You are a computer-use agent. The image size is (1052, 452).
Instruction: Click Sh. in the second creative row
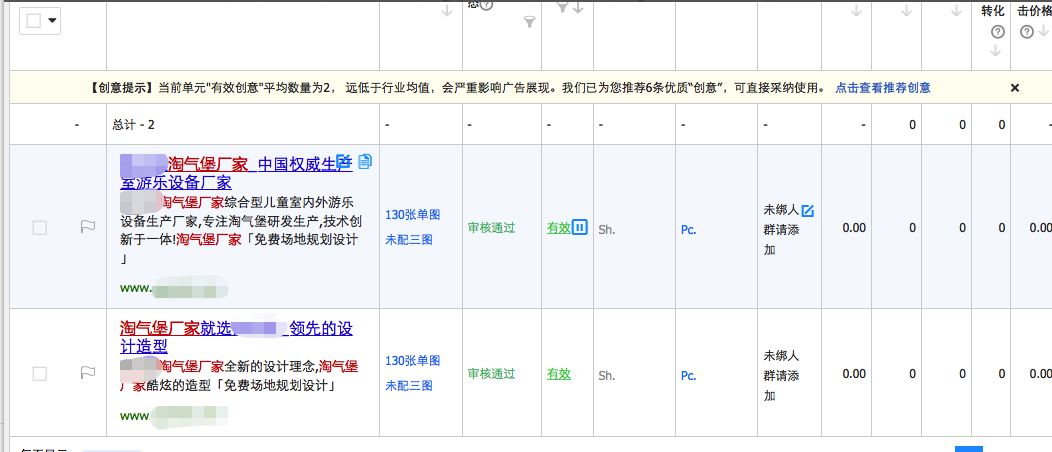tap(607, 376)
